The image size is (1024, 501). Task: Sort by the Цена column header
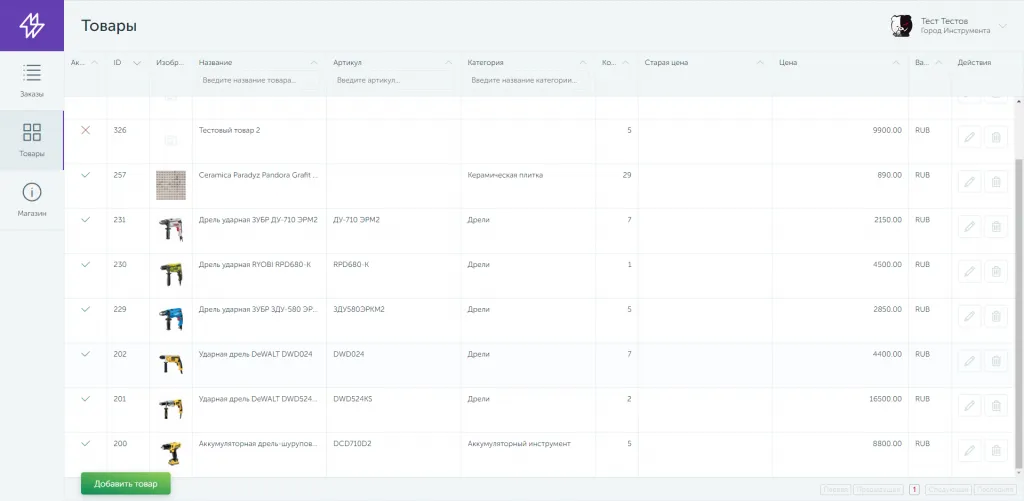tap(788, 63)
